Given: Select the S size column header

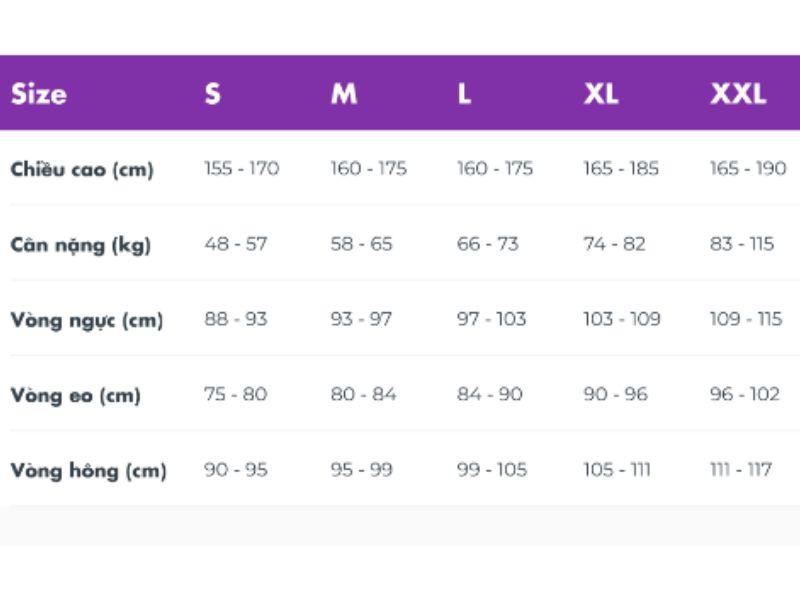Looking at the screenshot, I should click(212, 94).
